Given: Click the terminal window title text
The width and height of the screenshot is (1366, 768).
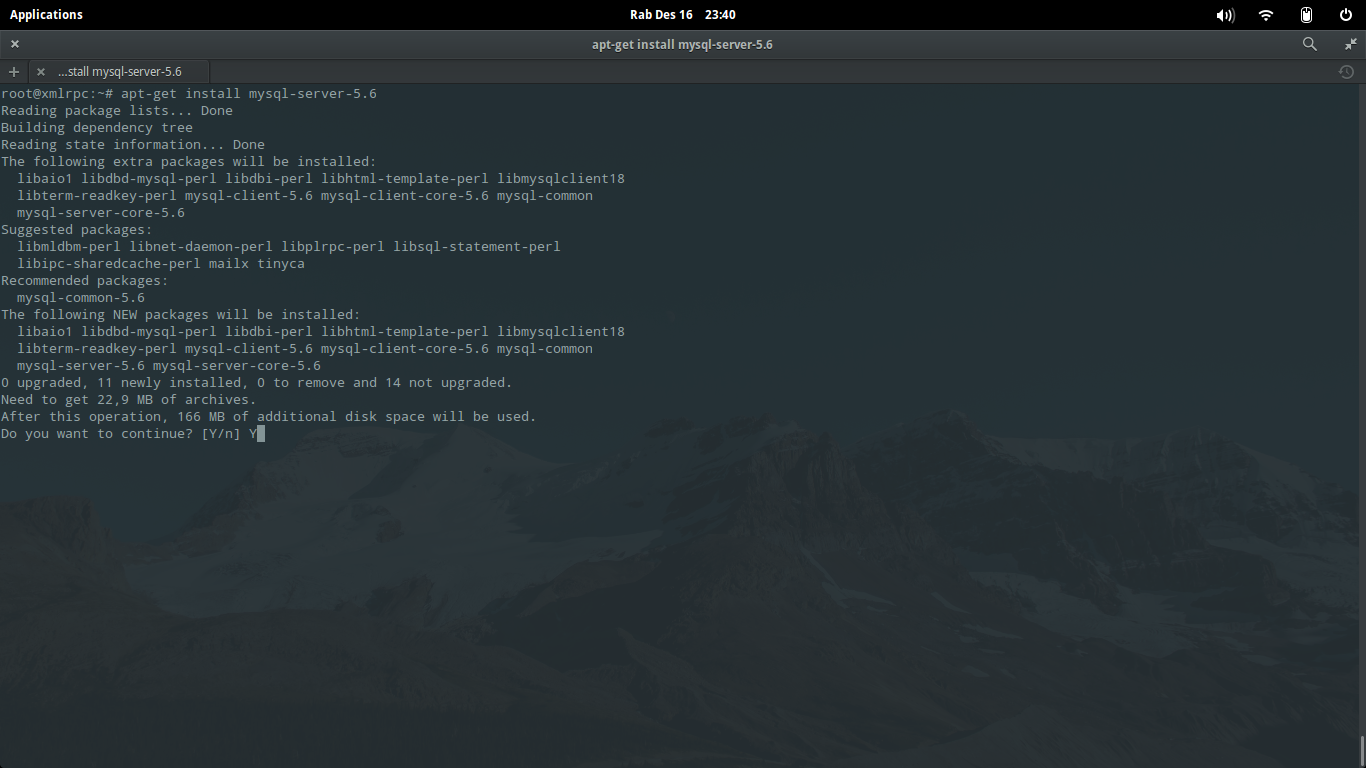Looking at the screenshot, I should click(x=682, y=44).
